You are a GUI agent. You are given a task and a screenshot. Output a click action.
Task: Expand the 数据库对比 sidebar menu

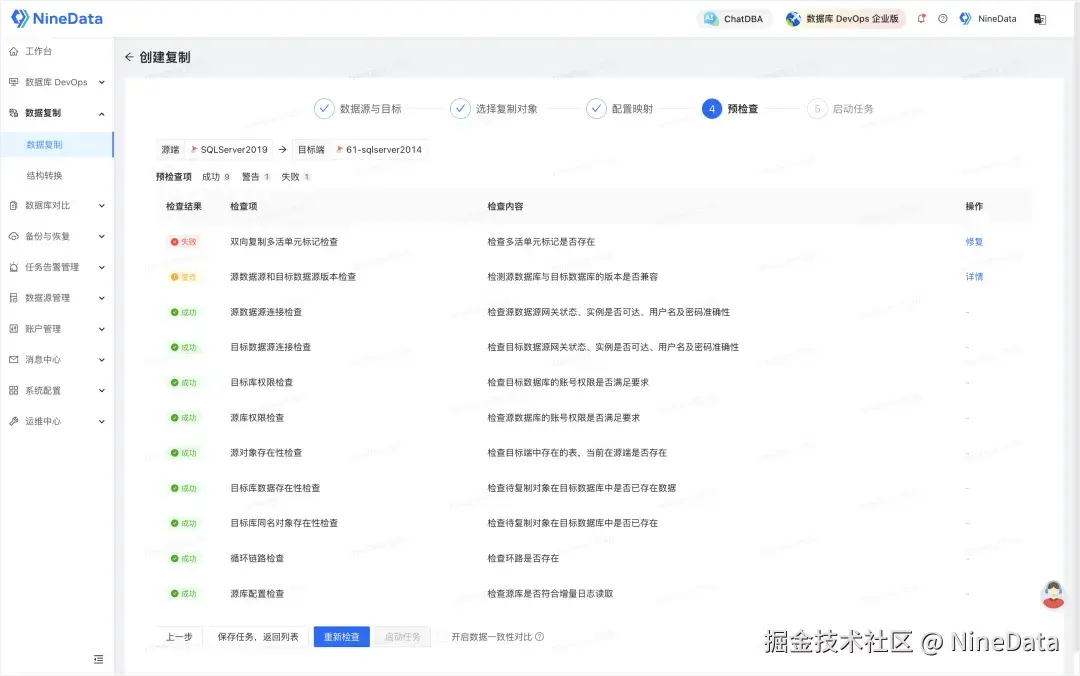click(x=45, y=205)
